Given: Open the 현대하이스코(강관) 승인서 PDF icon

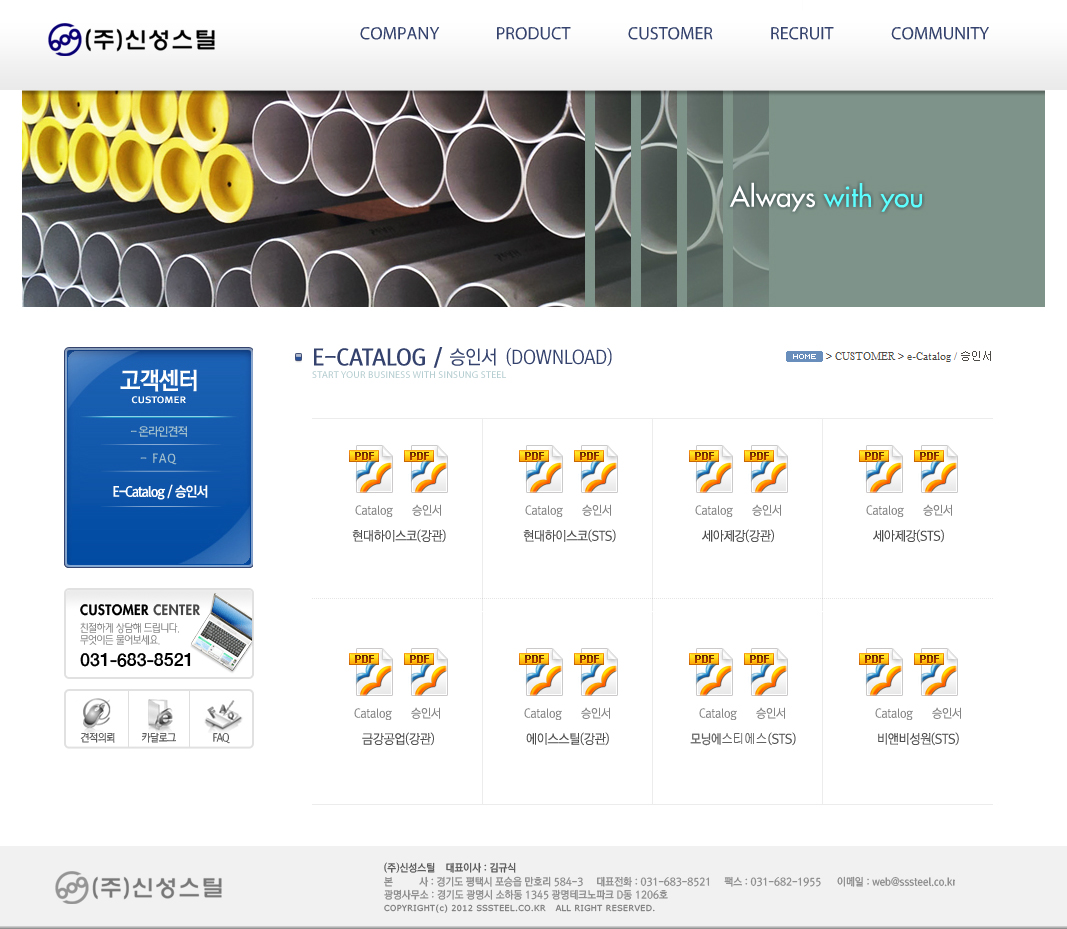Looking at the screenshot, I should (x=426, y=470).
